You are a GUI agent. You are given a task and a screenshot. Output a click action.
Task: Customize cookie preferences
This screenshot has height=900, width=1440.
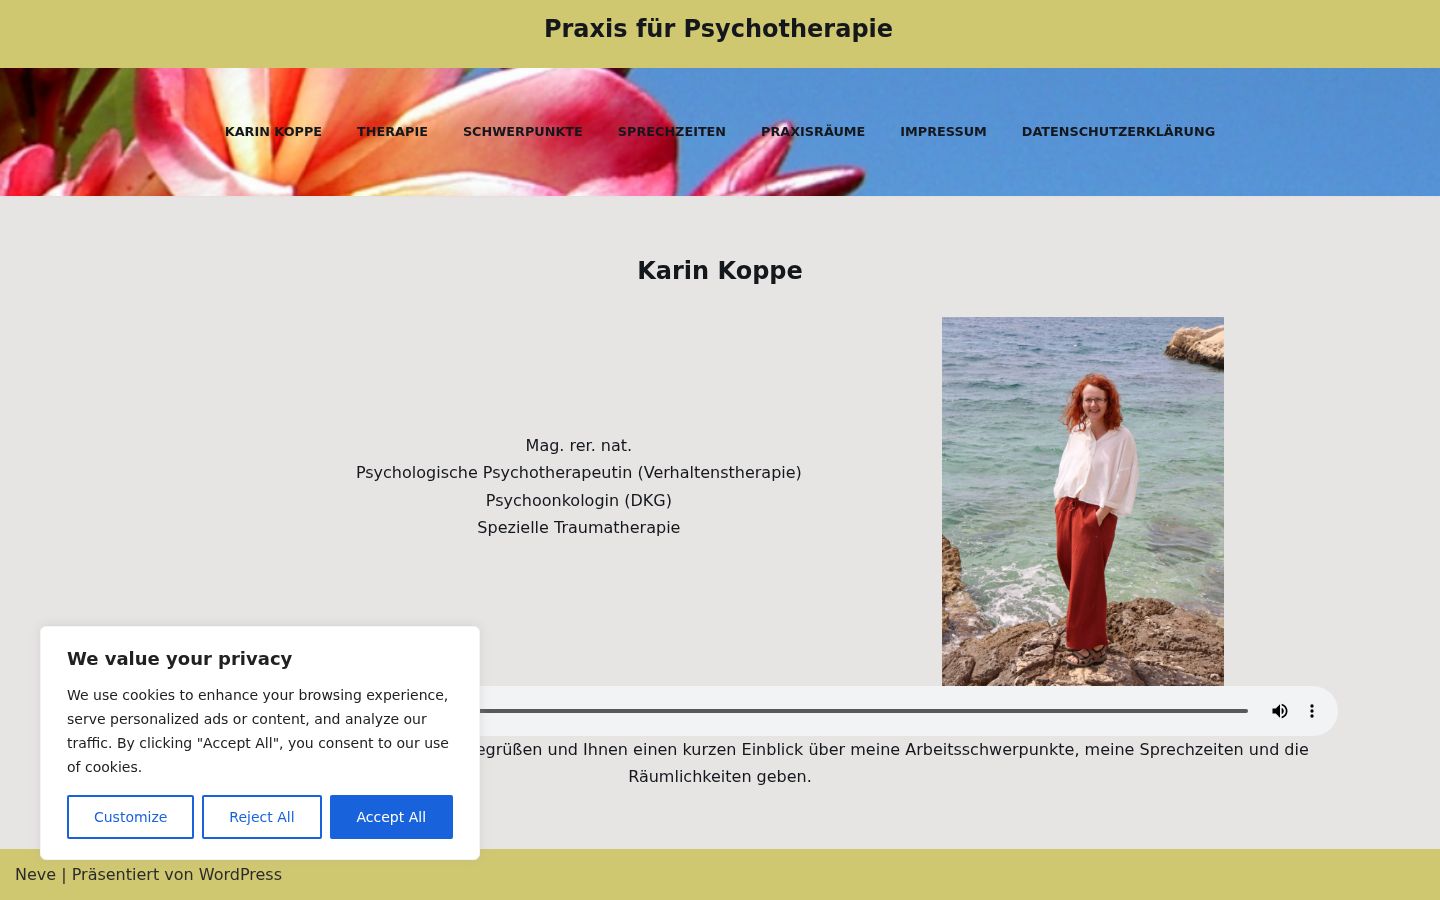pyautogui.click(x=130, y=817)
